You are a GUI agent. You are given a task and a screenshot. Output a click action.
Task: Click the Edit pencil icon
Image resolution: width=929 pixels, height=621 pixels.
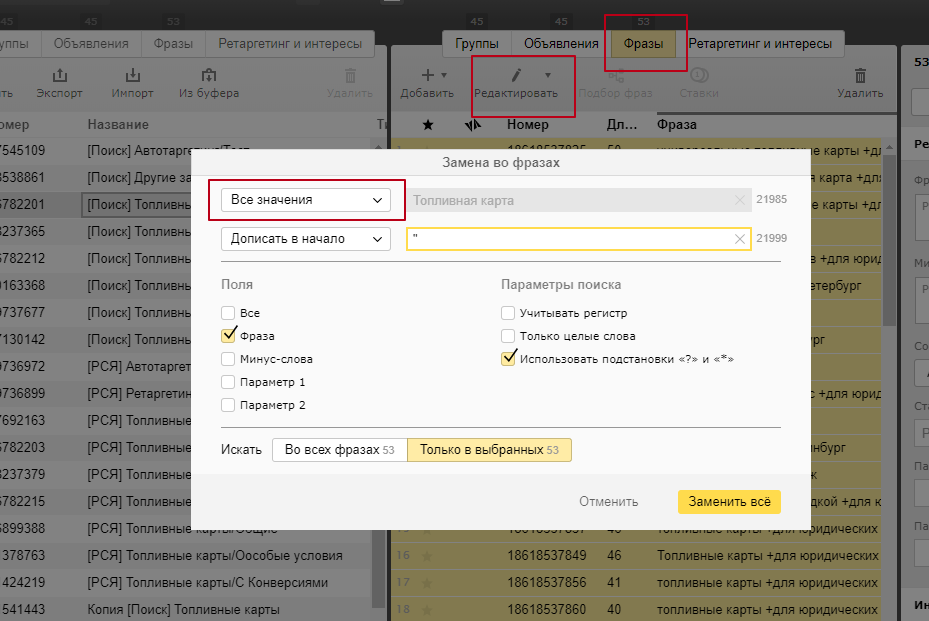(517, 76)
